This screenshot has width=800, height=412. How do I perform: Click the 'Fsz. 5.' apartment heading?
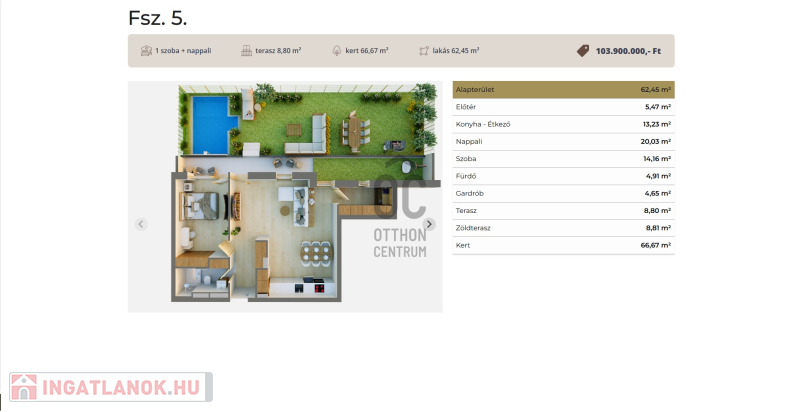pyautogui.click(x=157, y=18)
